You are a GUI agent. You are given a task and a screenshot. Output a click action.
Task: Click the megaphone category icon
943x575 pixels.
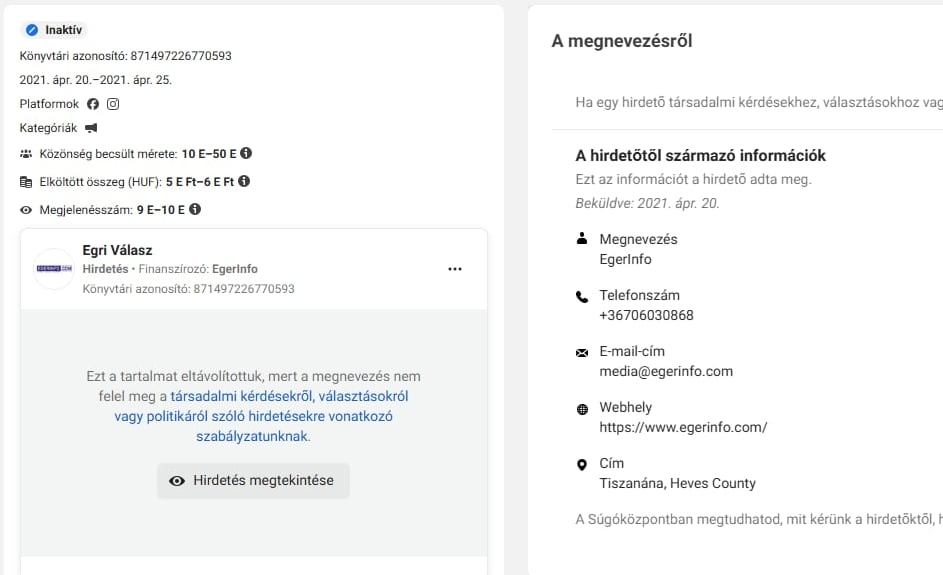(x=91, y=128)
